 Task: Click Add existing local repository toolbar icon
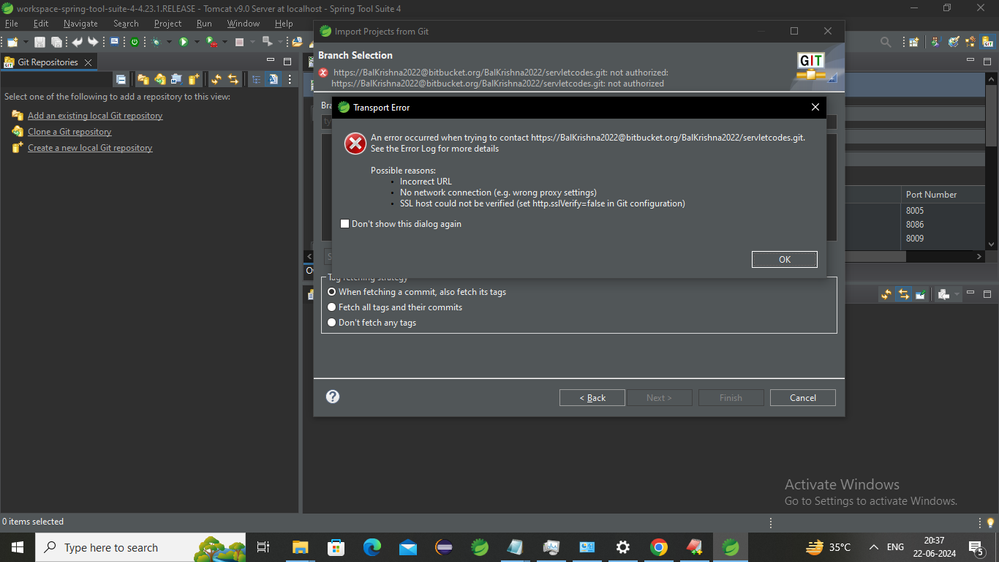tap(143, 79)
